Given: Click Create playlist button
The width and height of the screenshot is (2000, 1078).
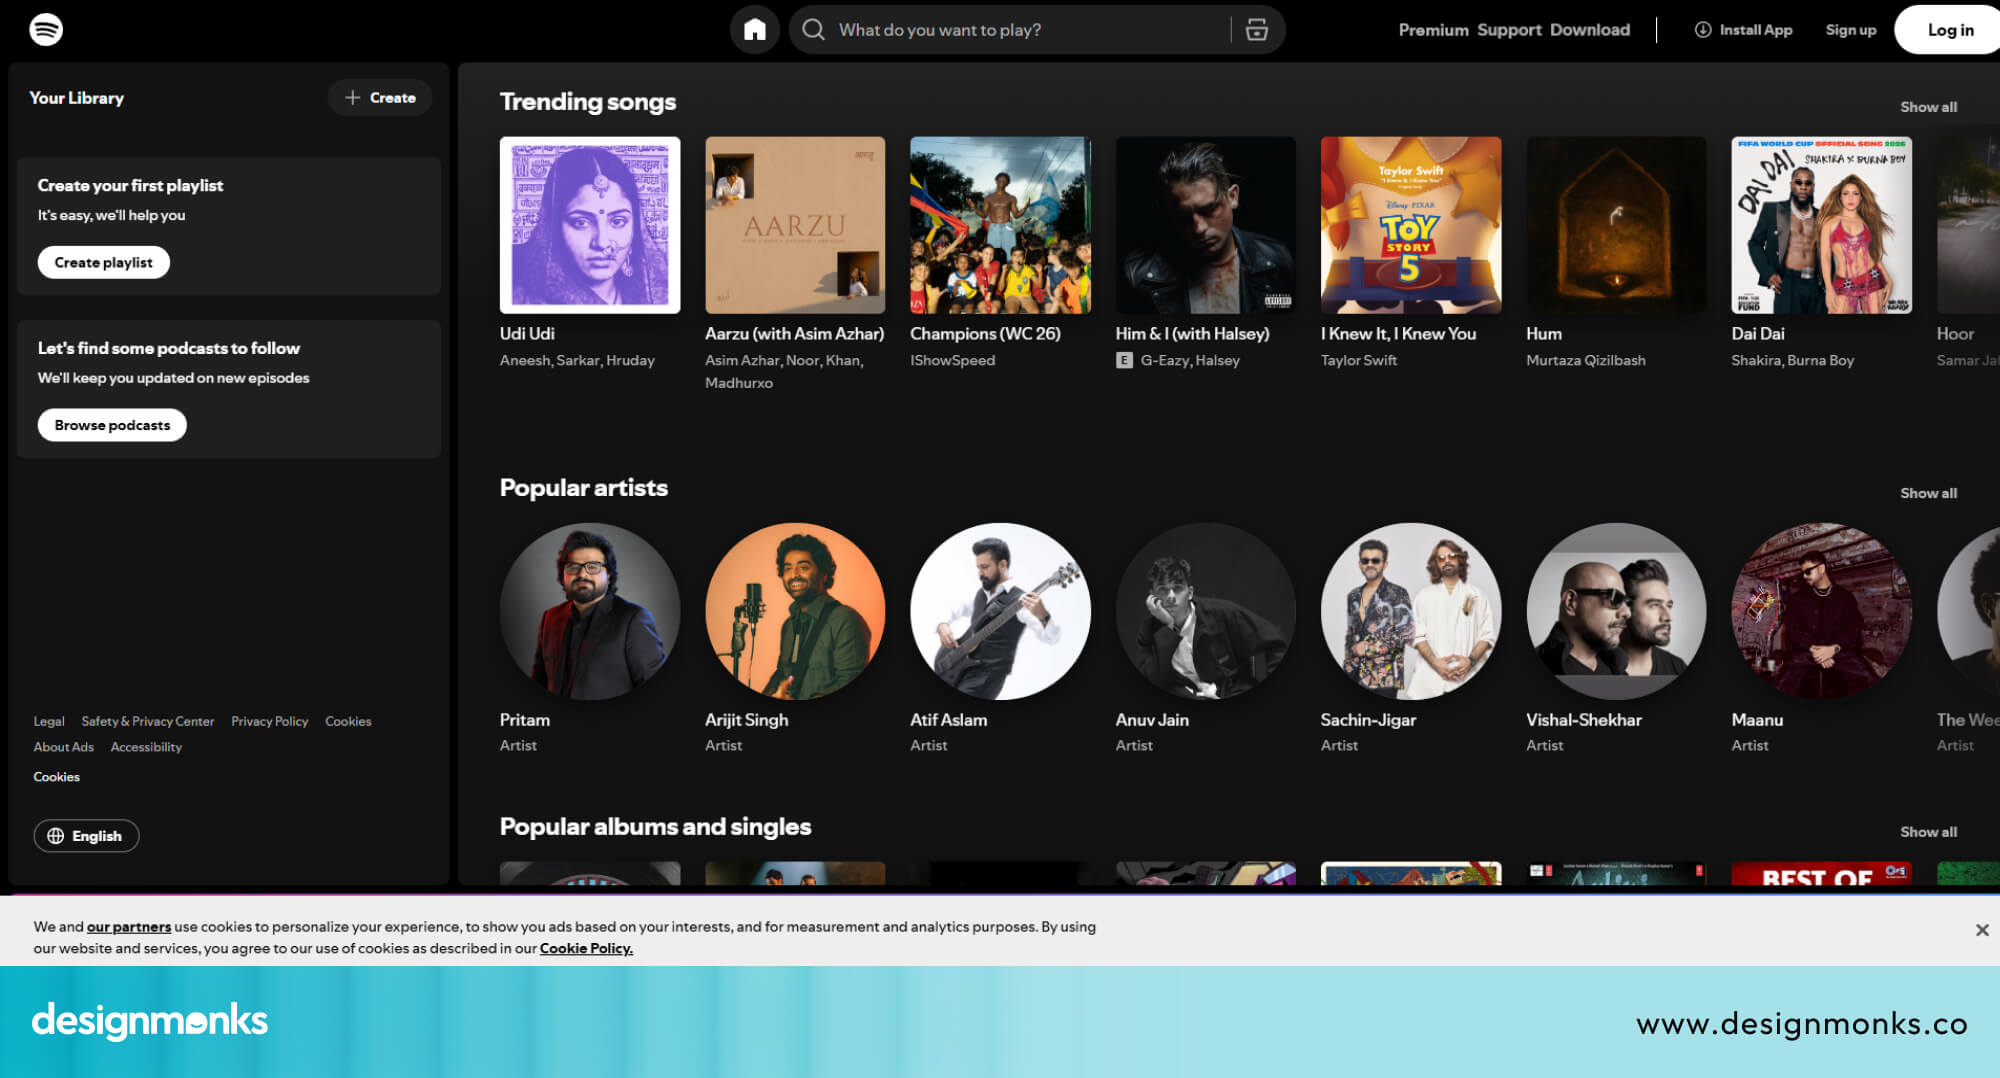Looking at the screenshot, I should click(x=104, y=262).
